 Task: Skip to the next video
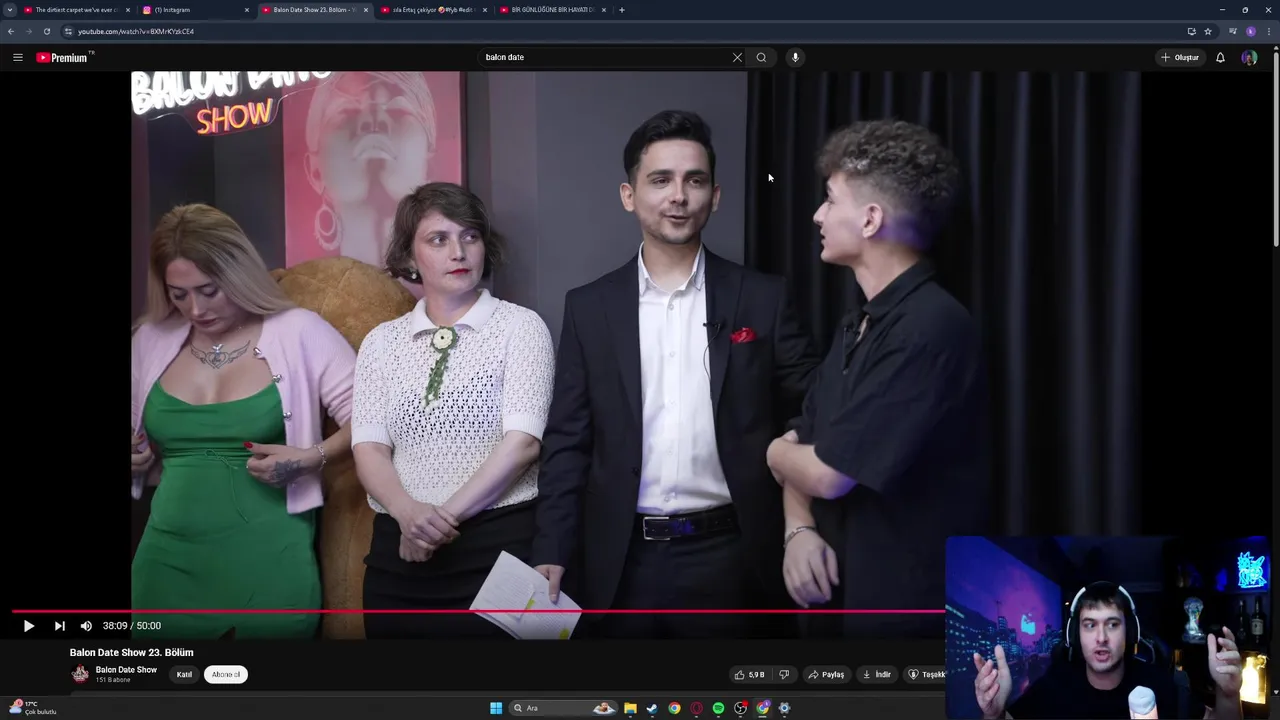tap(59, 626)
